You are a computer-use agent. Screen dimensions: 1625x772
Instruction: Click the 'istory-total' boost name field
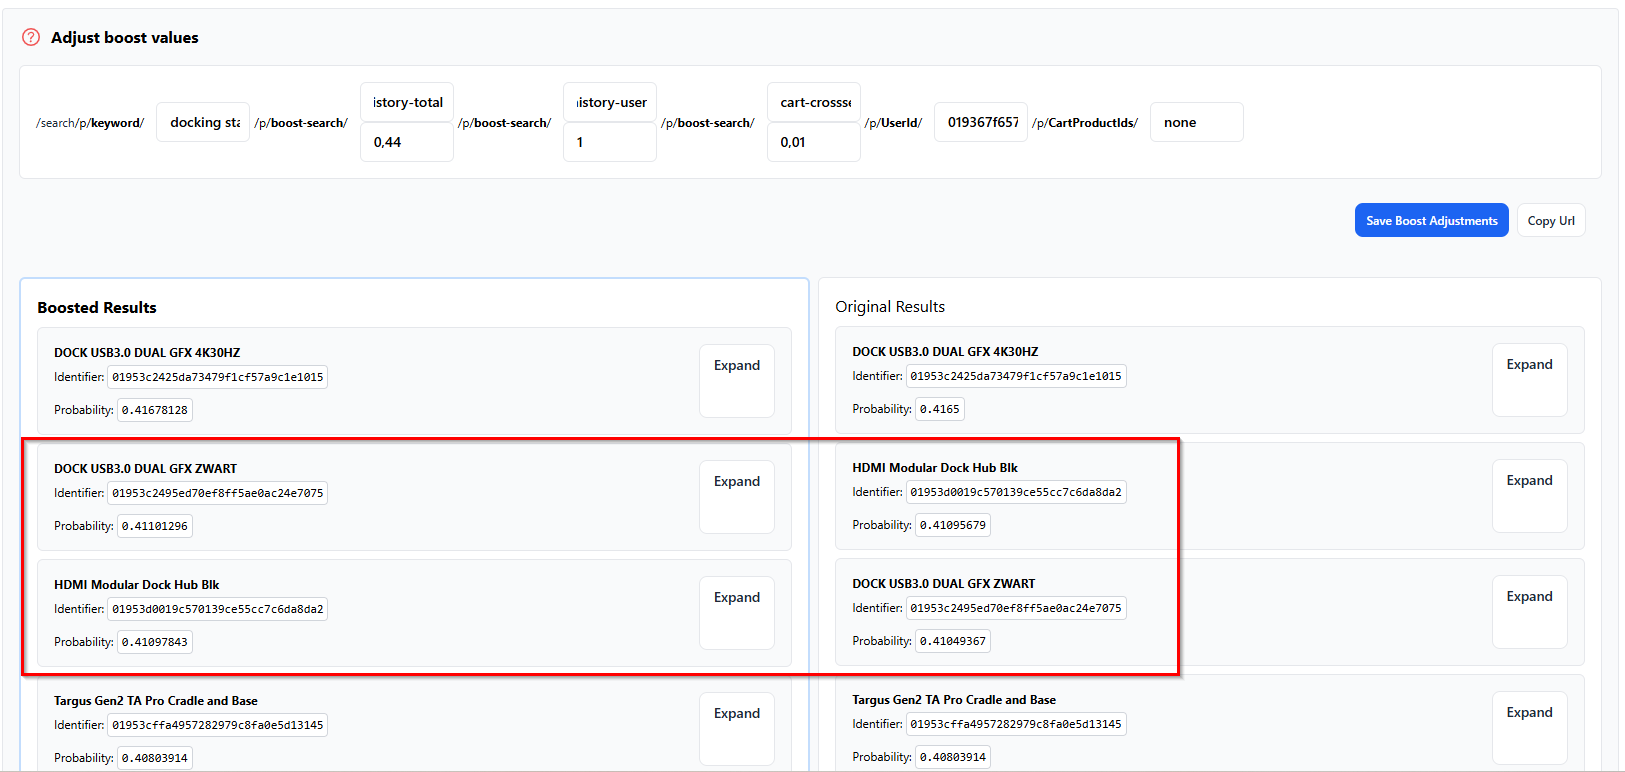pos(407,102)
